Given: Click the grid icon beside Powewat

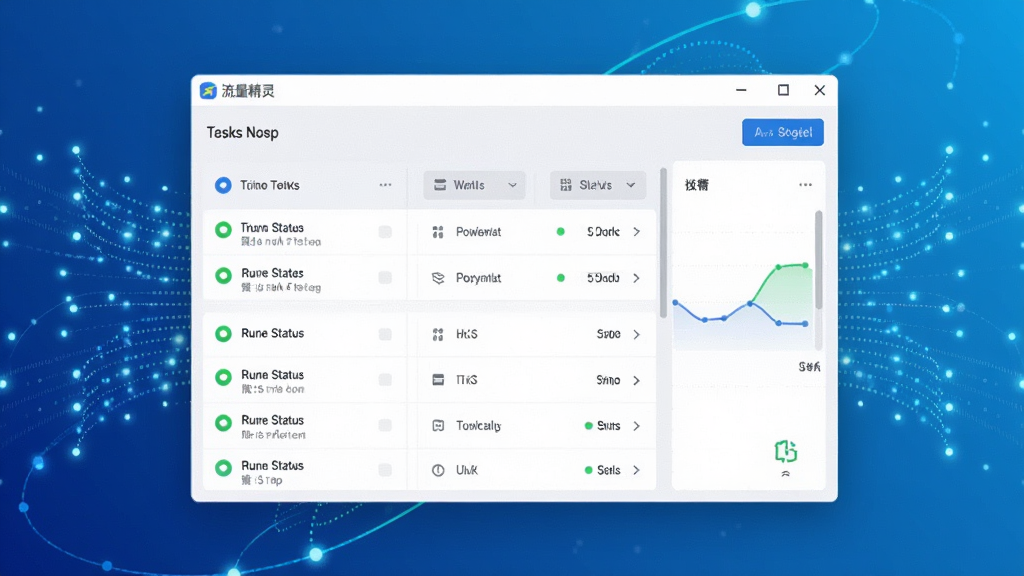Looking at the screenshot, I should [438, 232].
